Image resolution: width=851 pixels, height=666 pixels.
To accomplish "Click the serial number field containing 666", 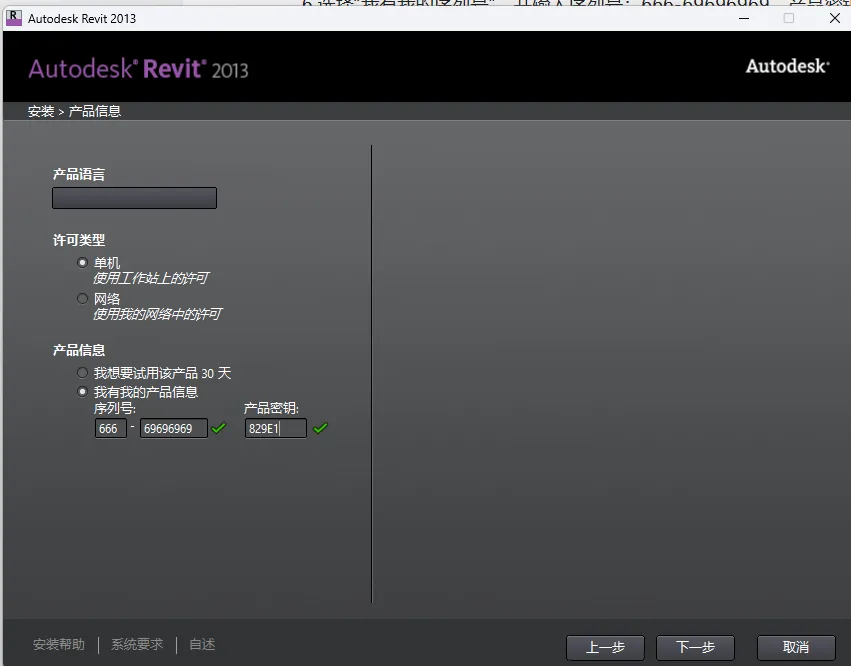I will (x=111, y=428).
